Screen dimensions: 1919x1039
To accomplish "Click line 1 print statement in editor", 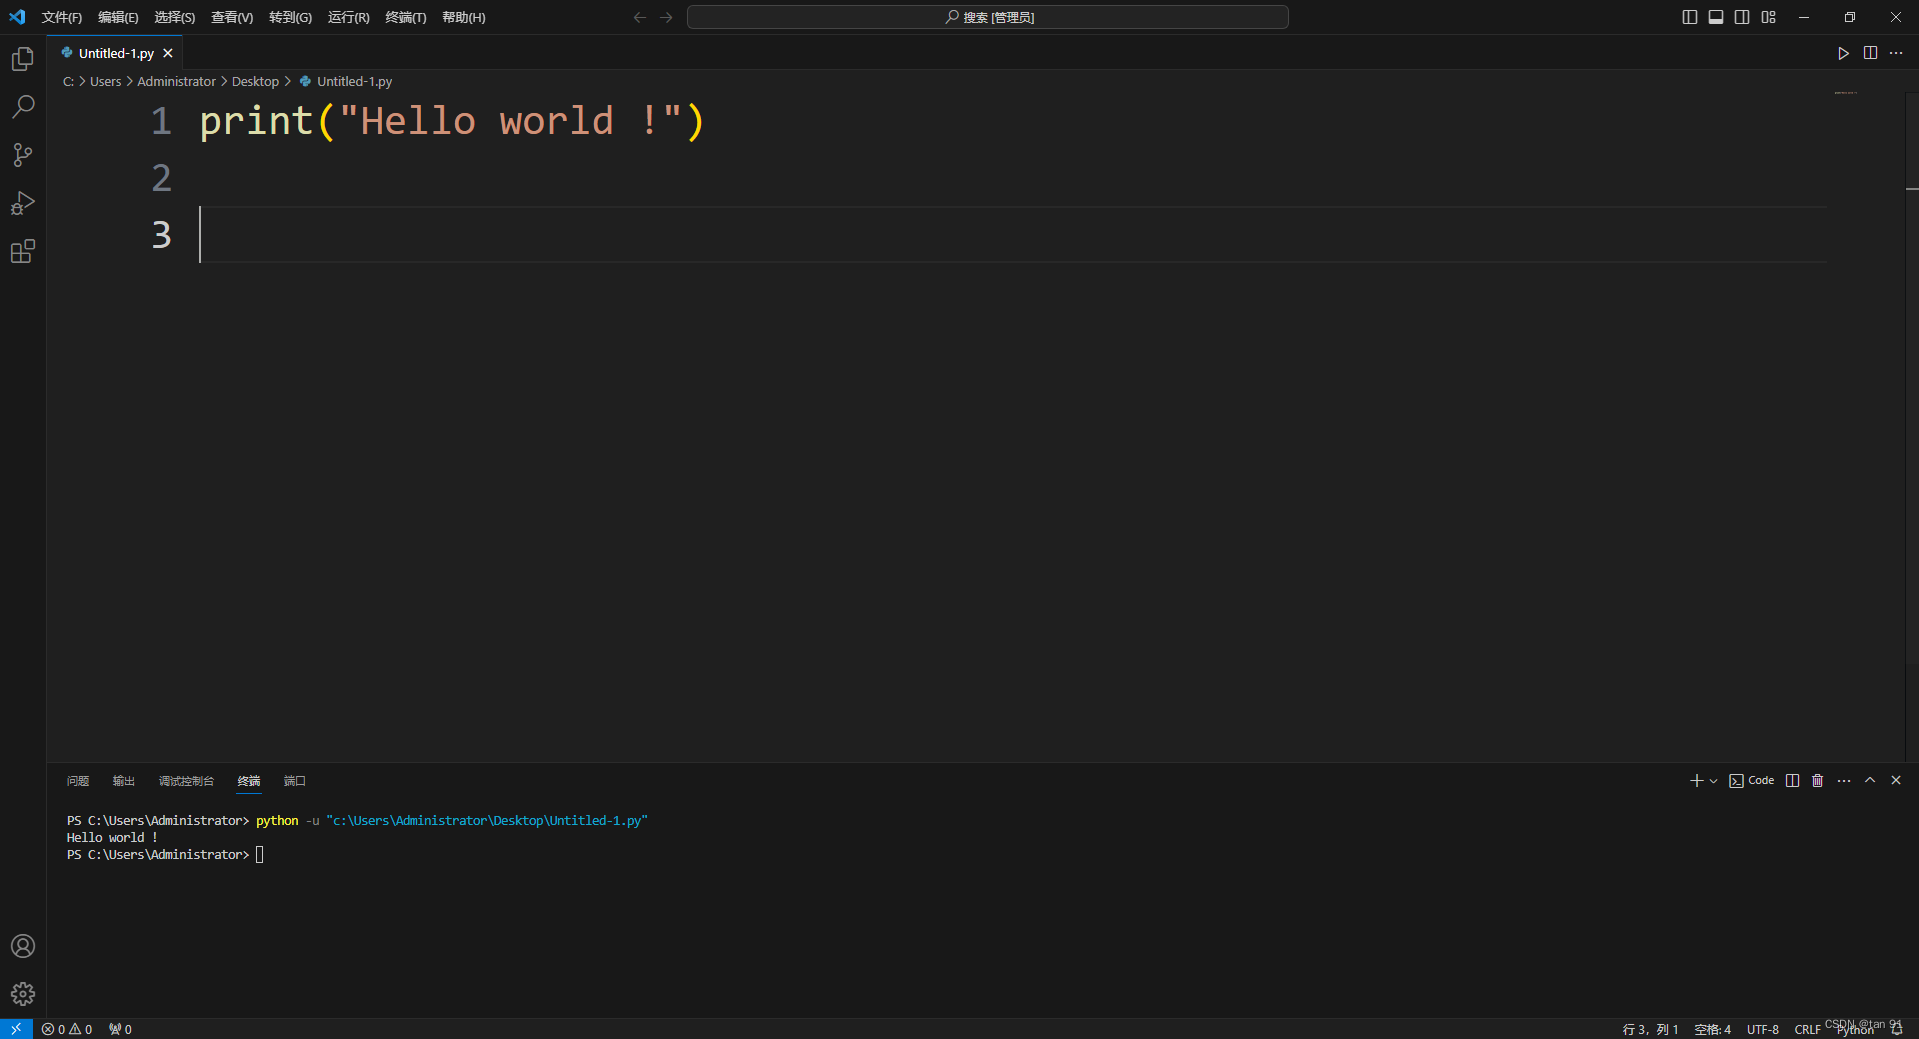I will point(452,121).
